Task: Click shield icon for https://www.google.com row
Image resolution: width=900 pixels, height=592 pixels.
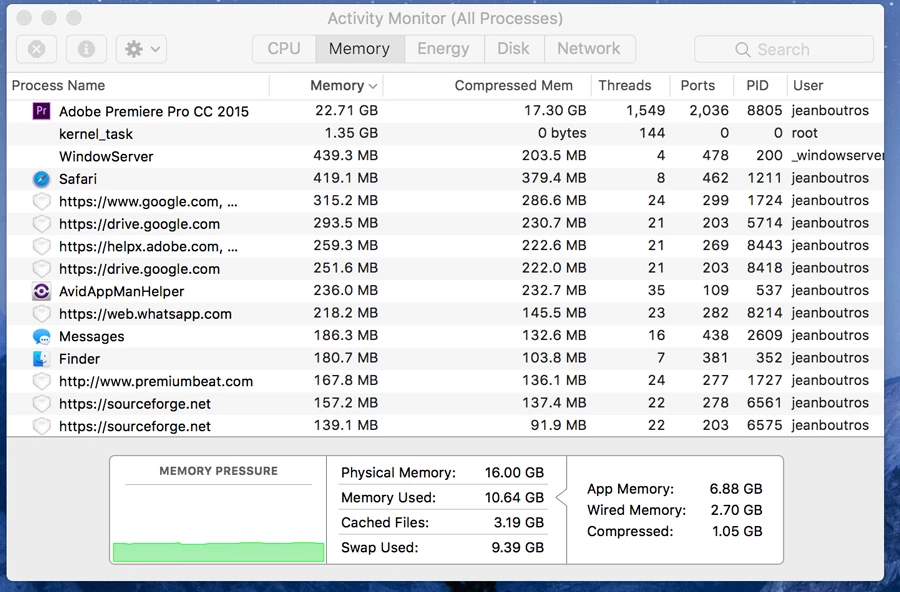Action: 41,202
